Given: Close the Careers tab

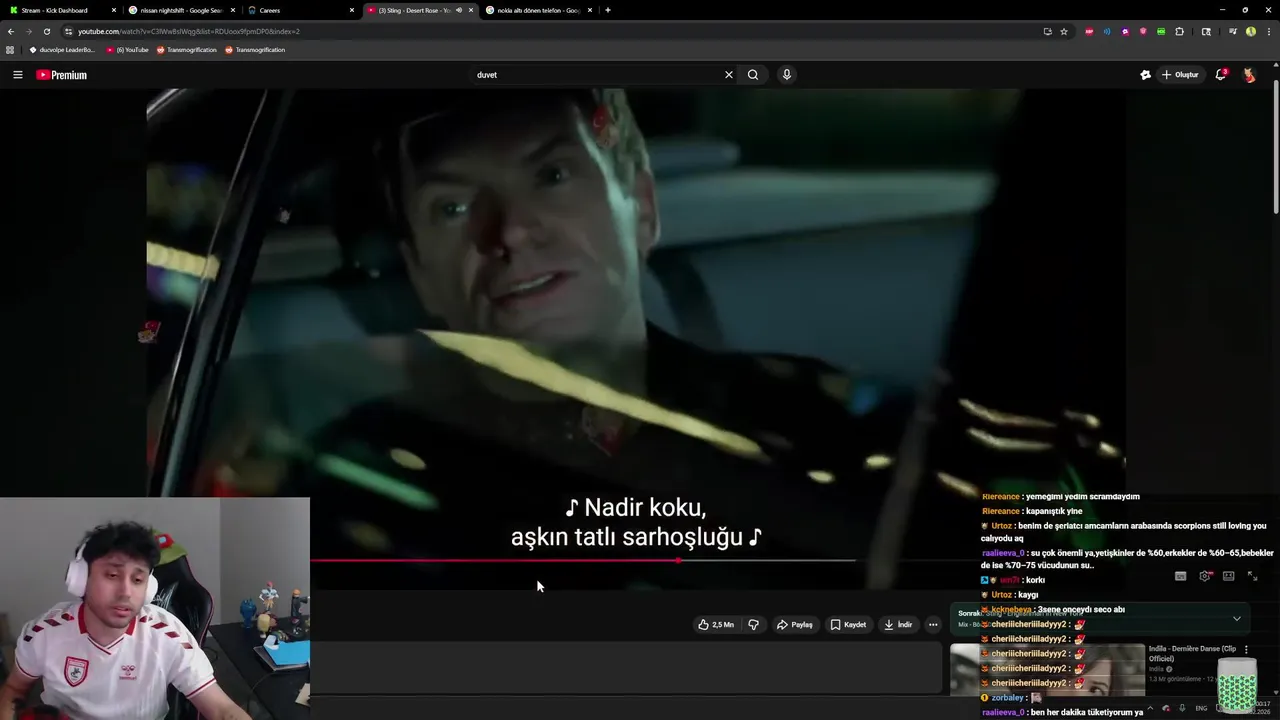Looking at the screenshot, I should tap(352, 10).
